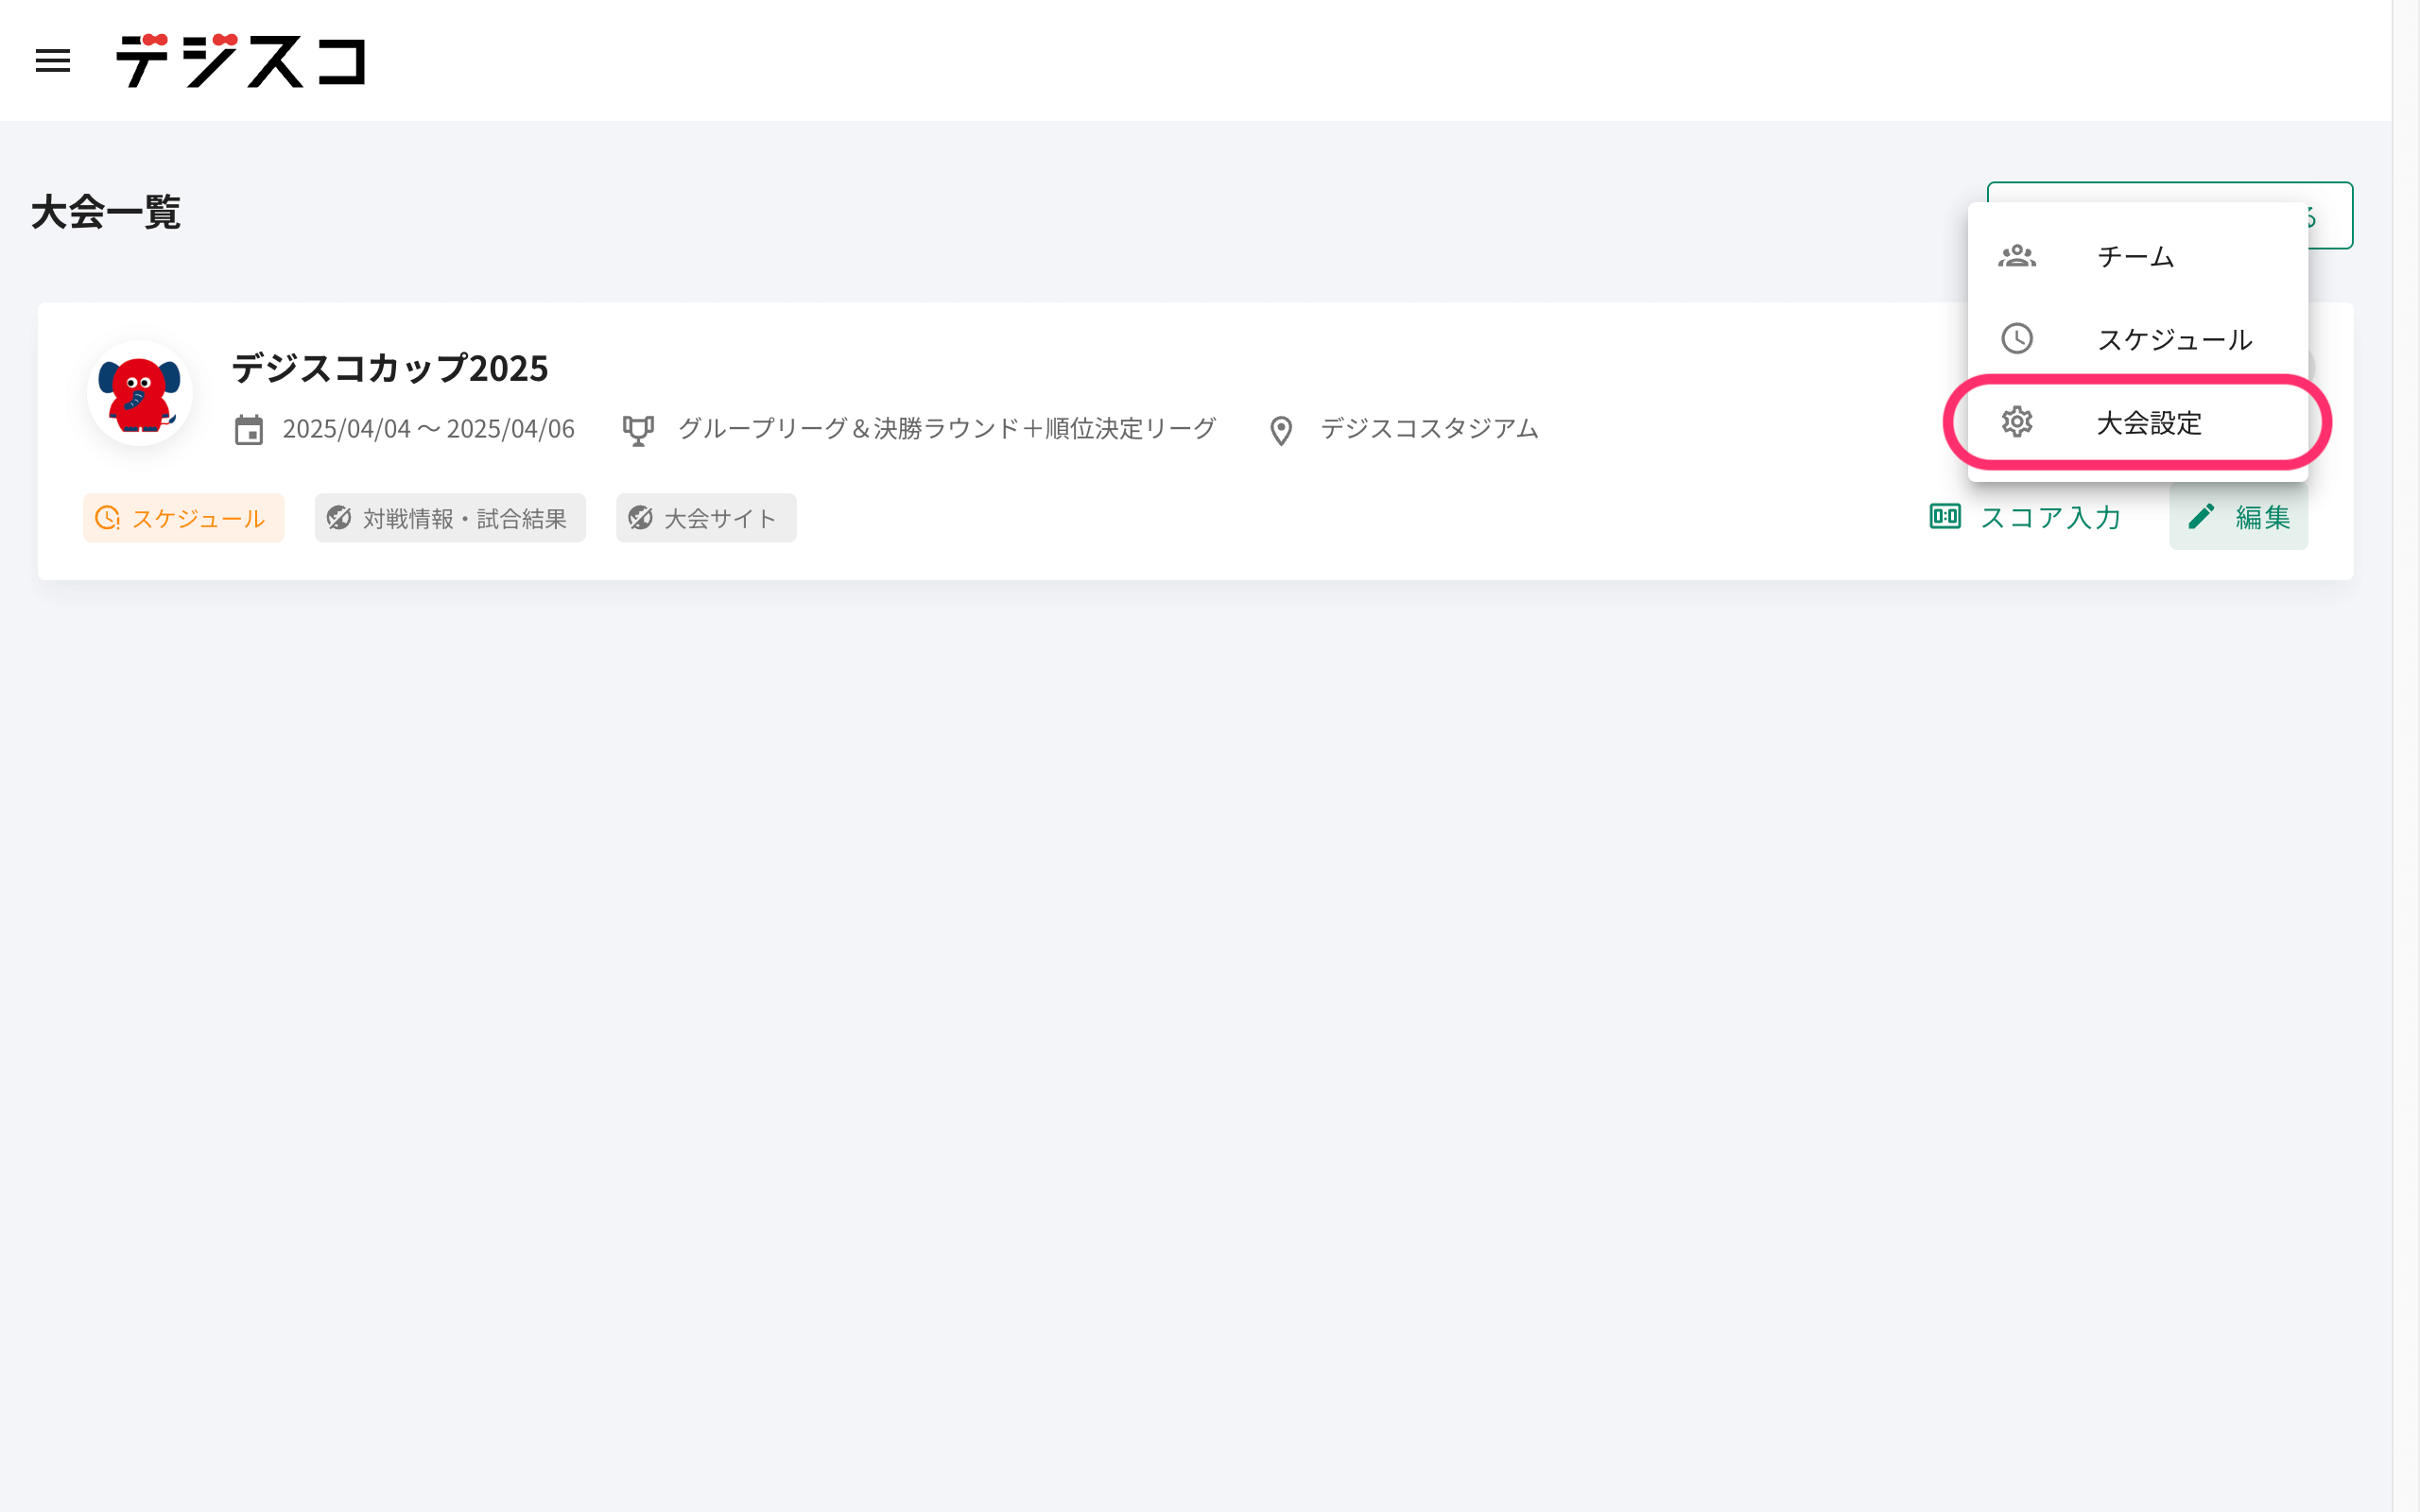Screen dimensions: 2420x1512
Task: Click the pencil icon on the 編集 button
Action: tap(2202, 517)
